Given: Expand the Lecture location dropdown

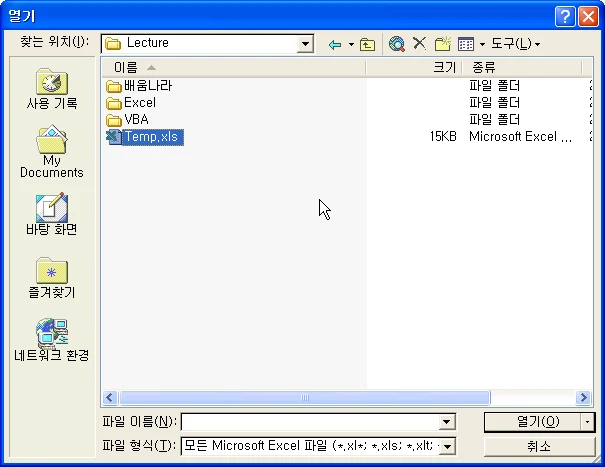Looking at the screenshot, I should point(305,44).
